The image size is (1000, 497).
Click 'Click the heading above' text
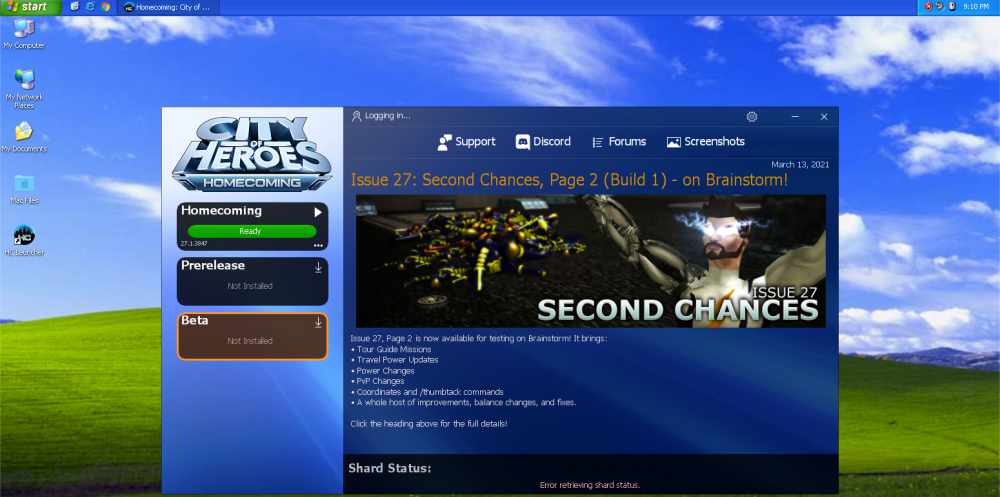click(429, 424)
